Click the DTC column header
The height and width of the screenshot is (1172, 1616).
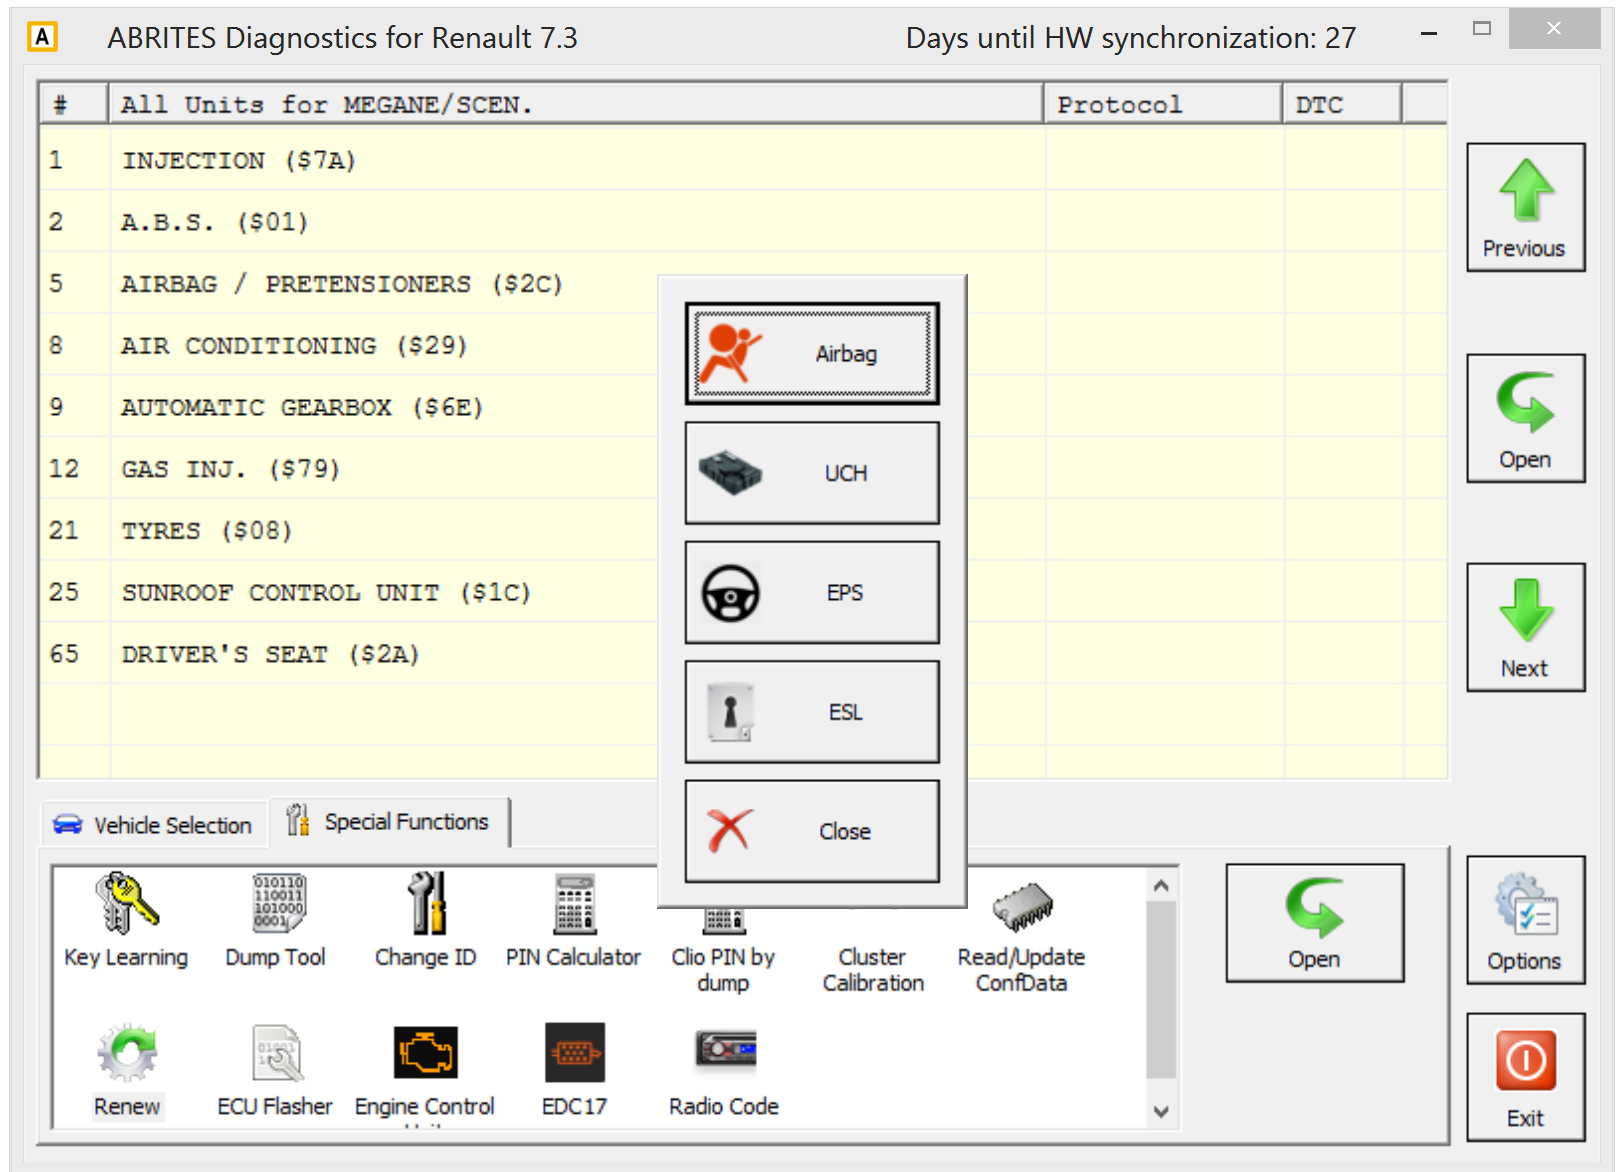coord(1342,104)
